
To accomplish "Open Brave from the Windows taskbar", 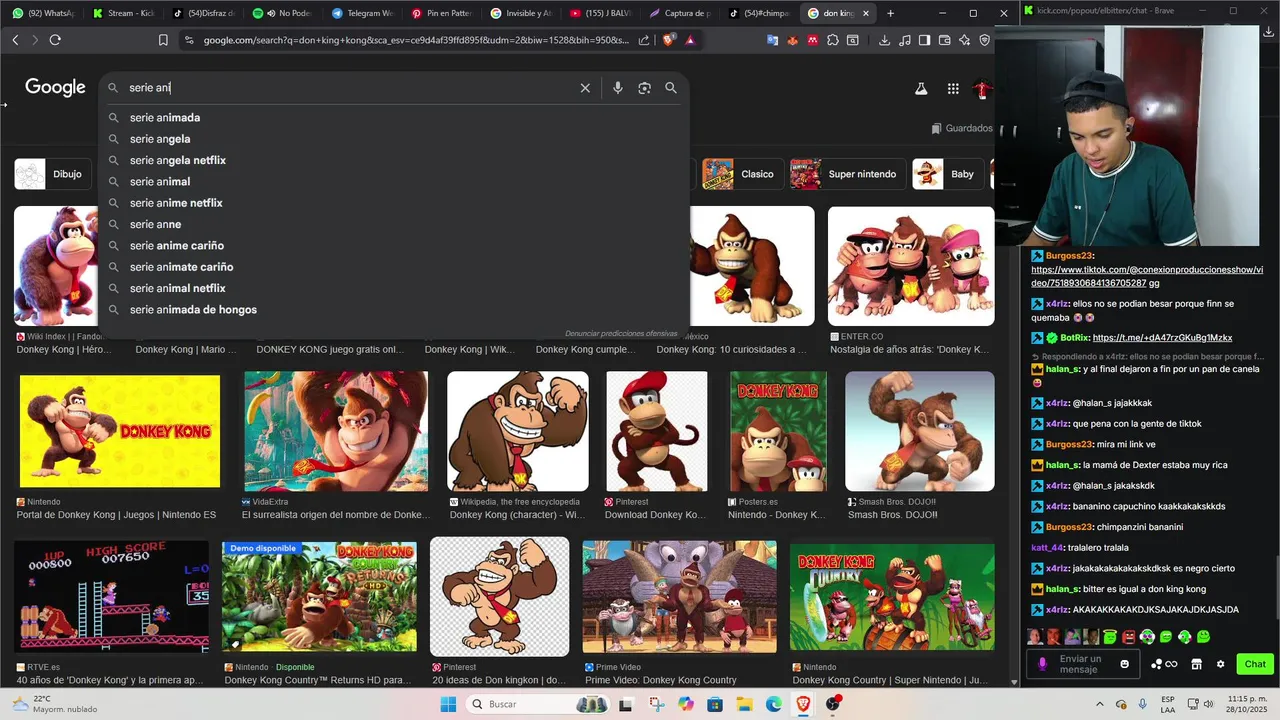I will pos(803,704).
